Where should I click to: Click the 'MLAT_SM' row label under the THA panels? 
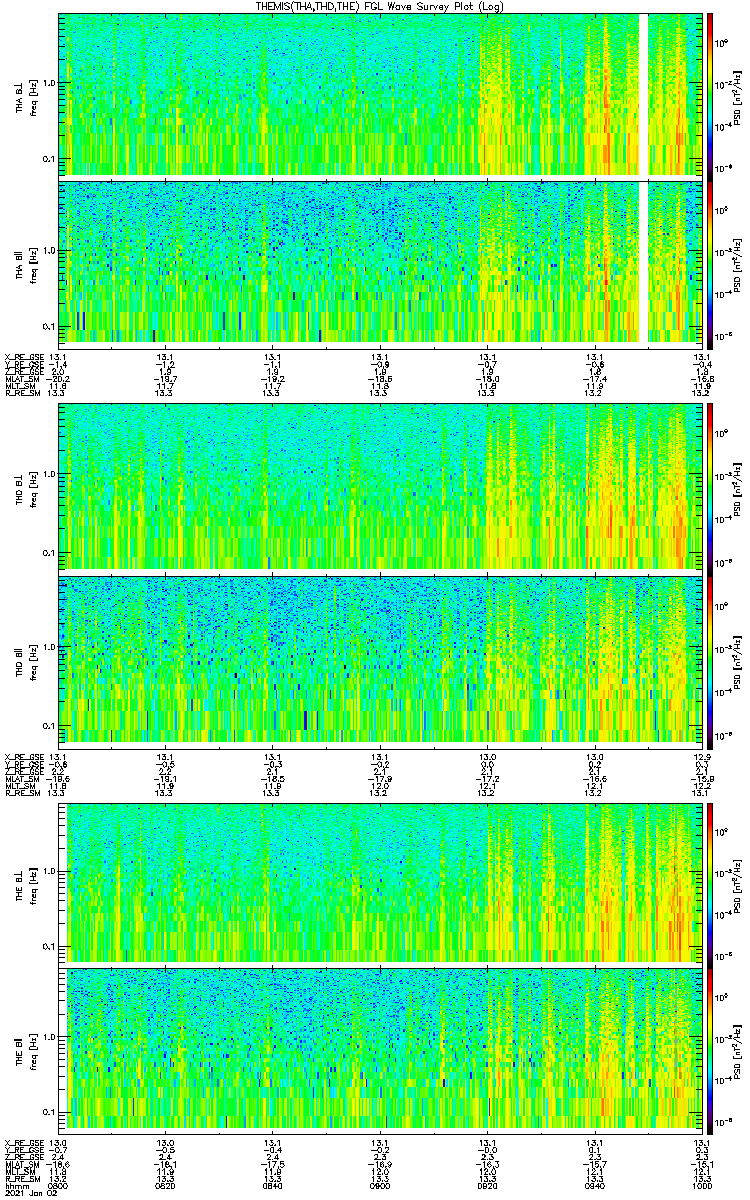21,379
